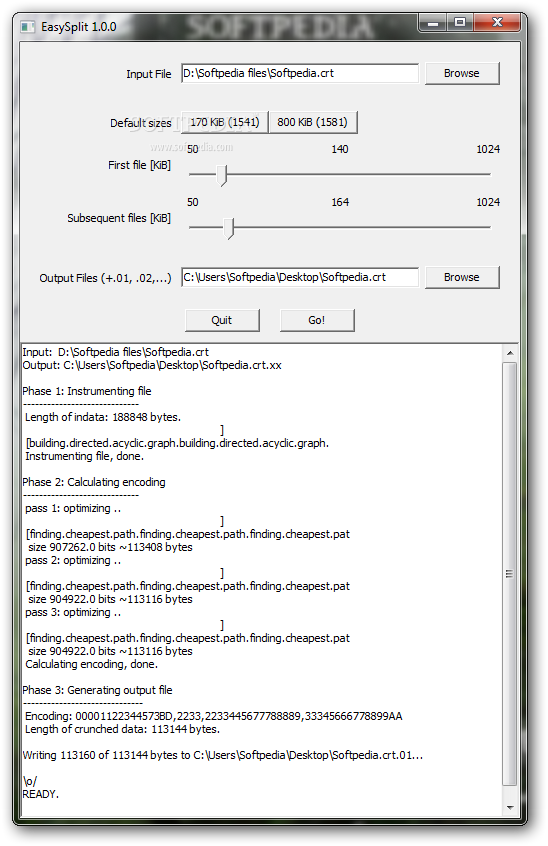548x846 pixels.
Task: Click the log scrollbar down arrow
Action: pos(510,808)
